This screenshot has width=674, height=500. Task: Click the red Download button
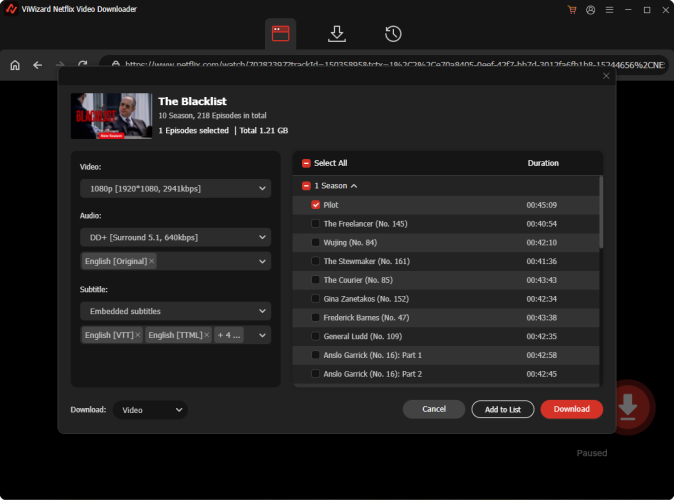[x=571, y=409]
